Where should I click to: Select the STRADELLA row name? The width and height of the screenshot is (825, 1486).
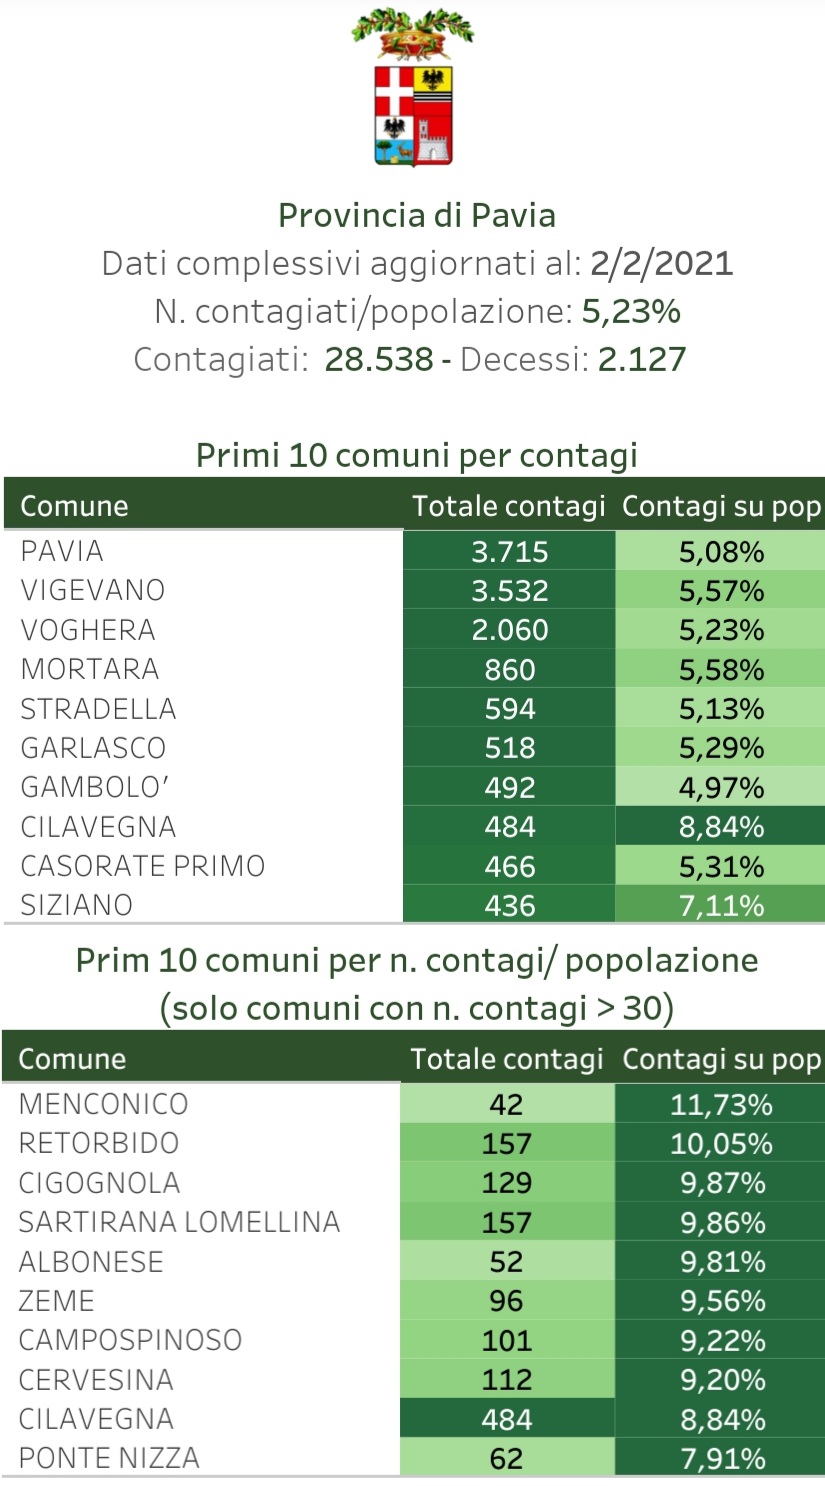click(98, 709)
